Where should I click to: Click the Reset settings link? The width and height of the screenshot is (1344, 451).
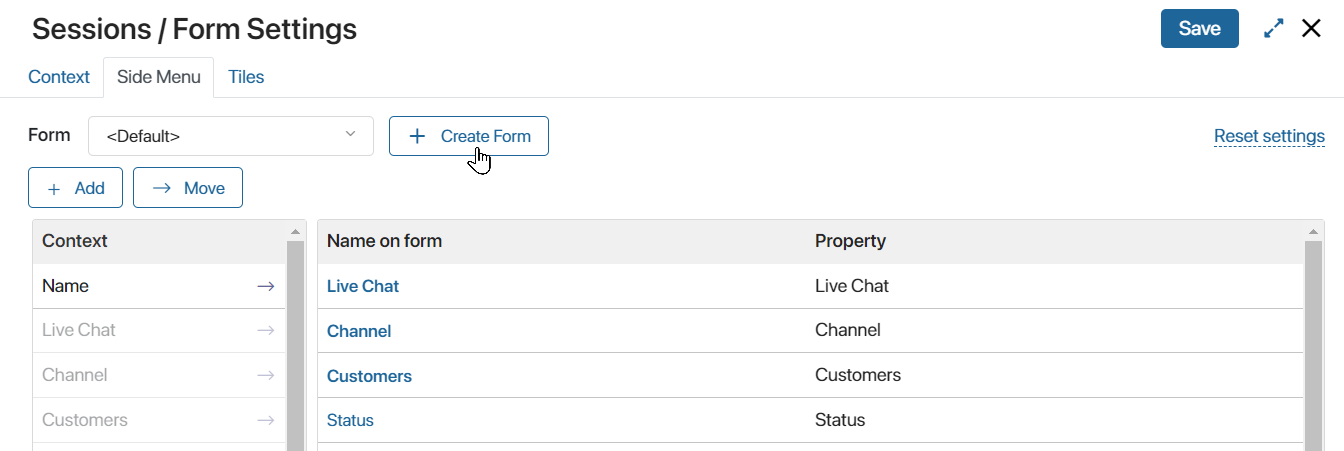(1269, 136)
